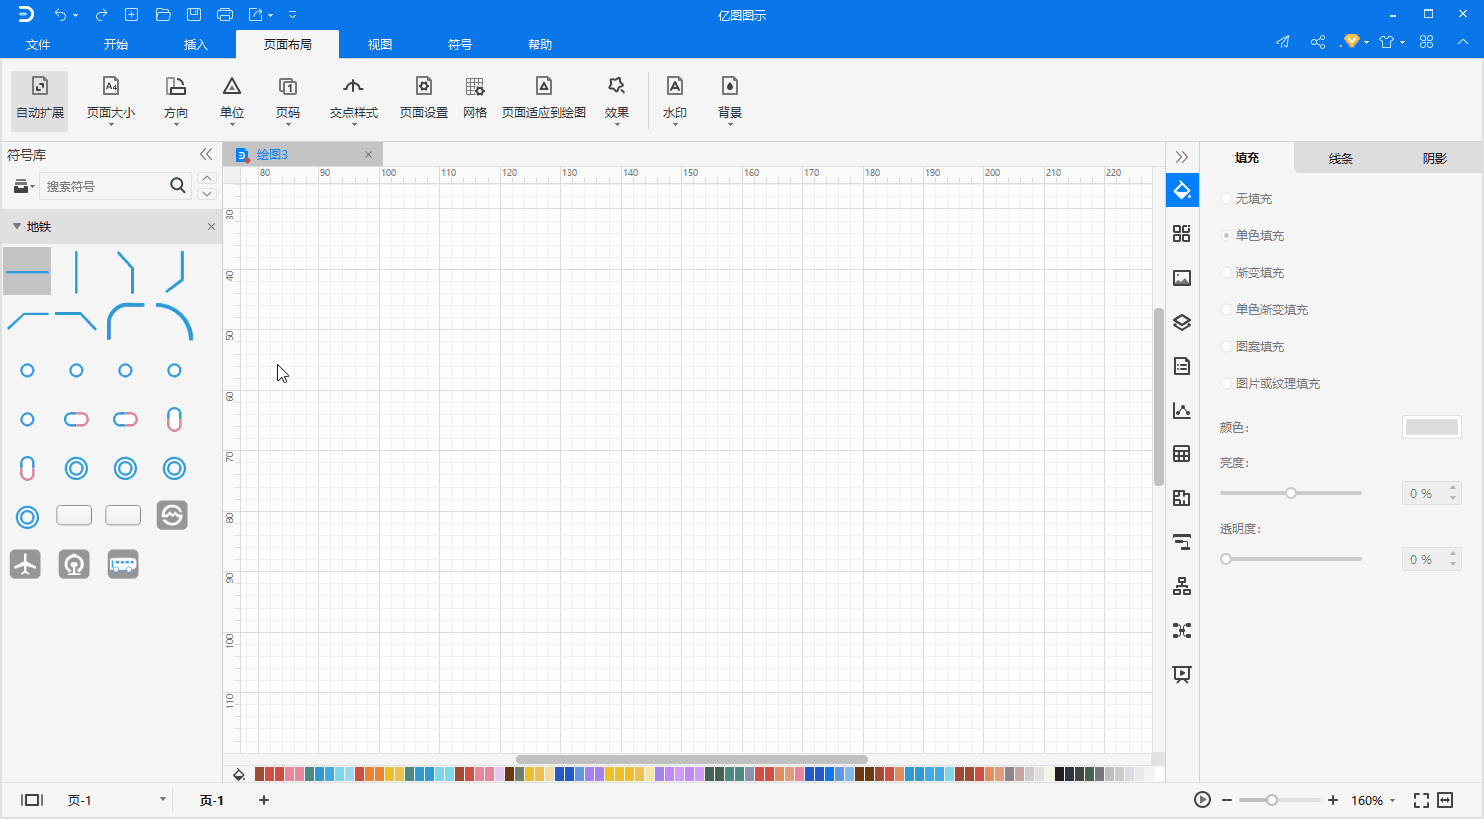Click the zoom out minus button
1484x819 pixels.
coord(1227,800)
